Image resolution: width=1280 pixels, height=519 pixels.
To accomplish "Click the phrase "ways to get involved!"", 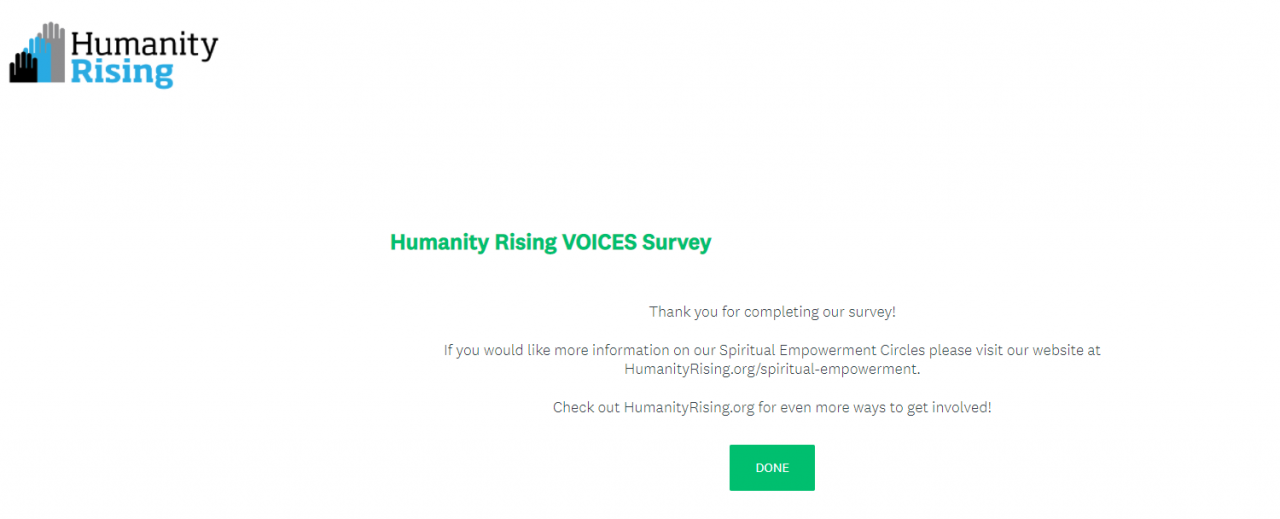I will click(918, 408).
